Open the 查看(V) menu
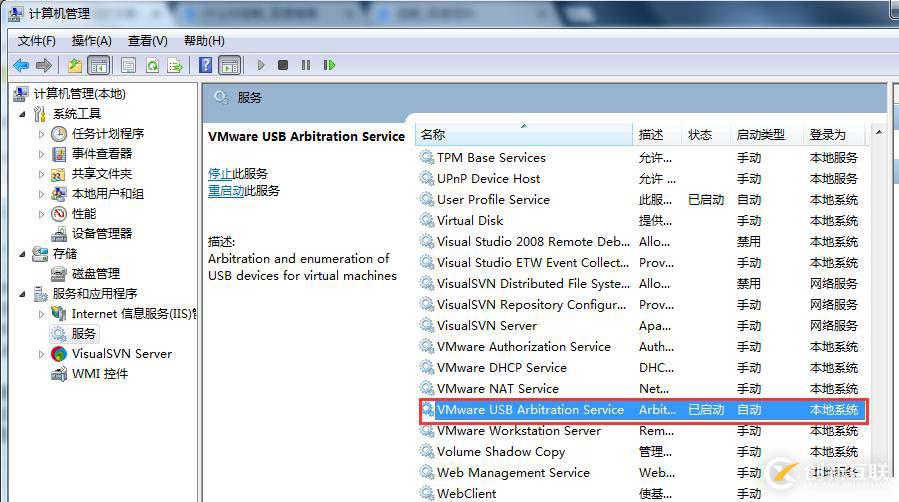This screenshot has width=899, height=502. click(x=147, y=41)
